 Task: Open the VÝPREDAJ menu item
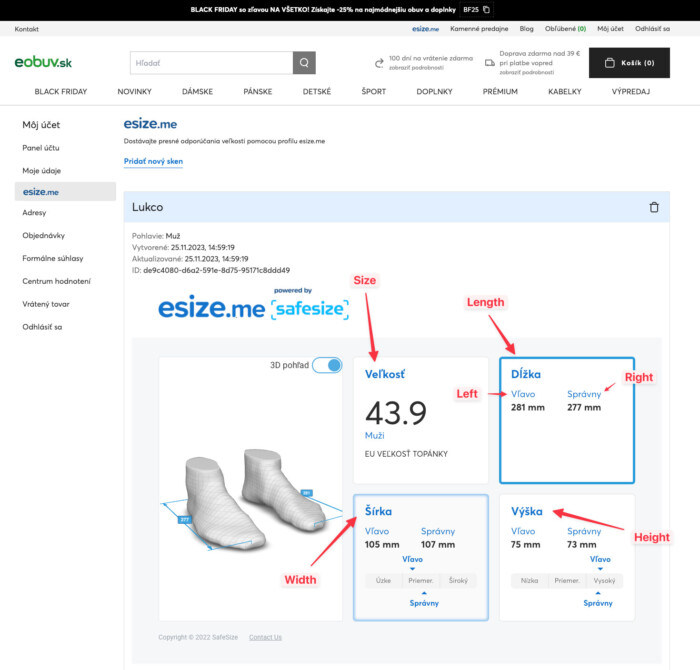(x=631, y=91)
